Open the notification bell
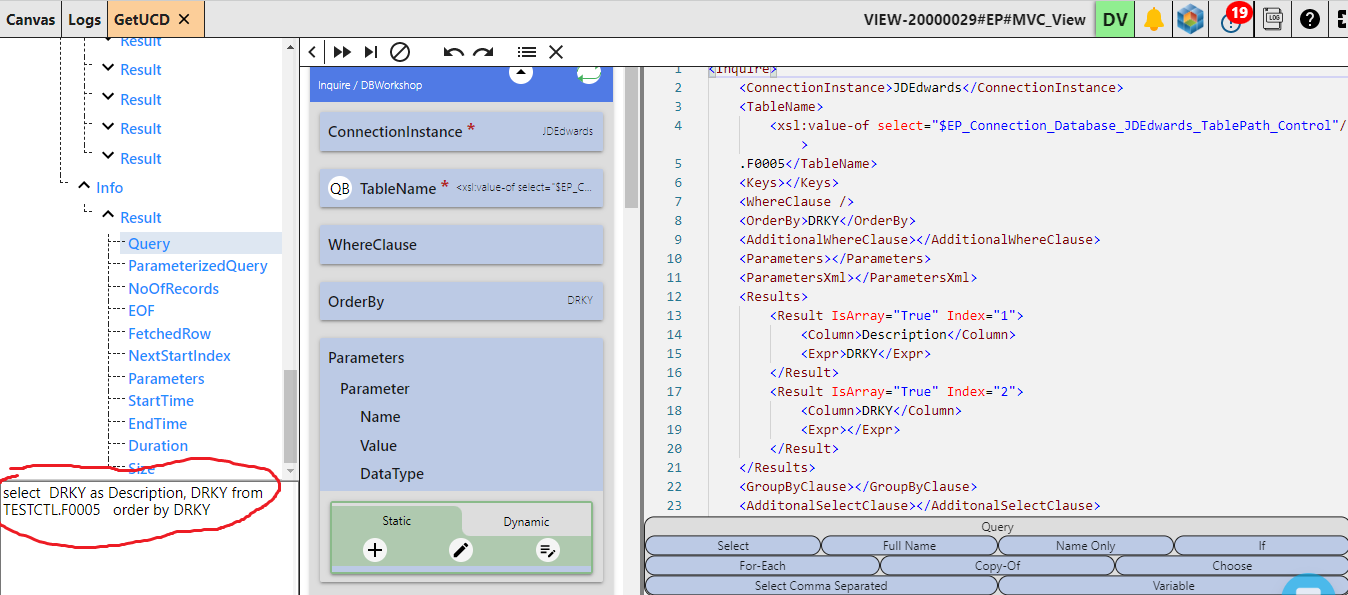This screenshot has width=1348, height=595. click(x=1154, y=19)
